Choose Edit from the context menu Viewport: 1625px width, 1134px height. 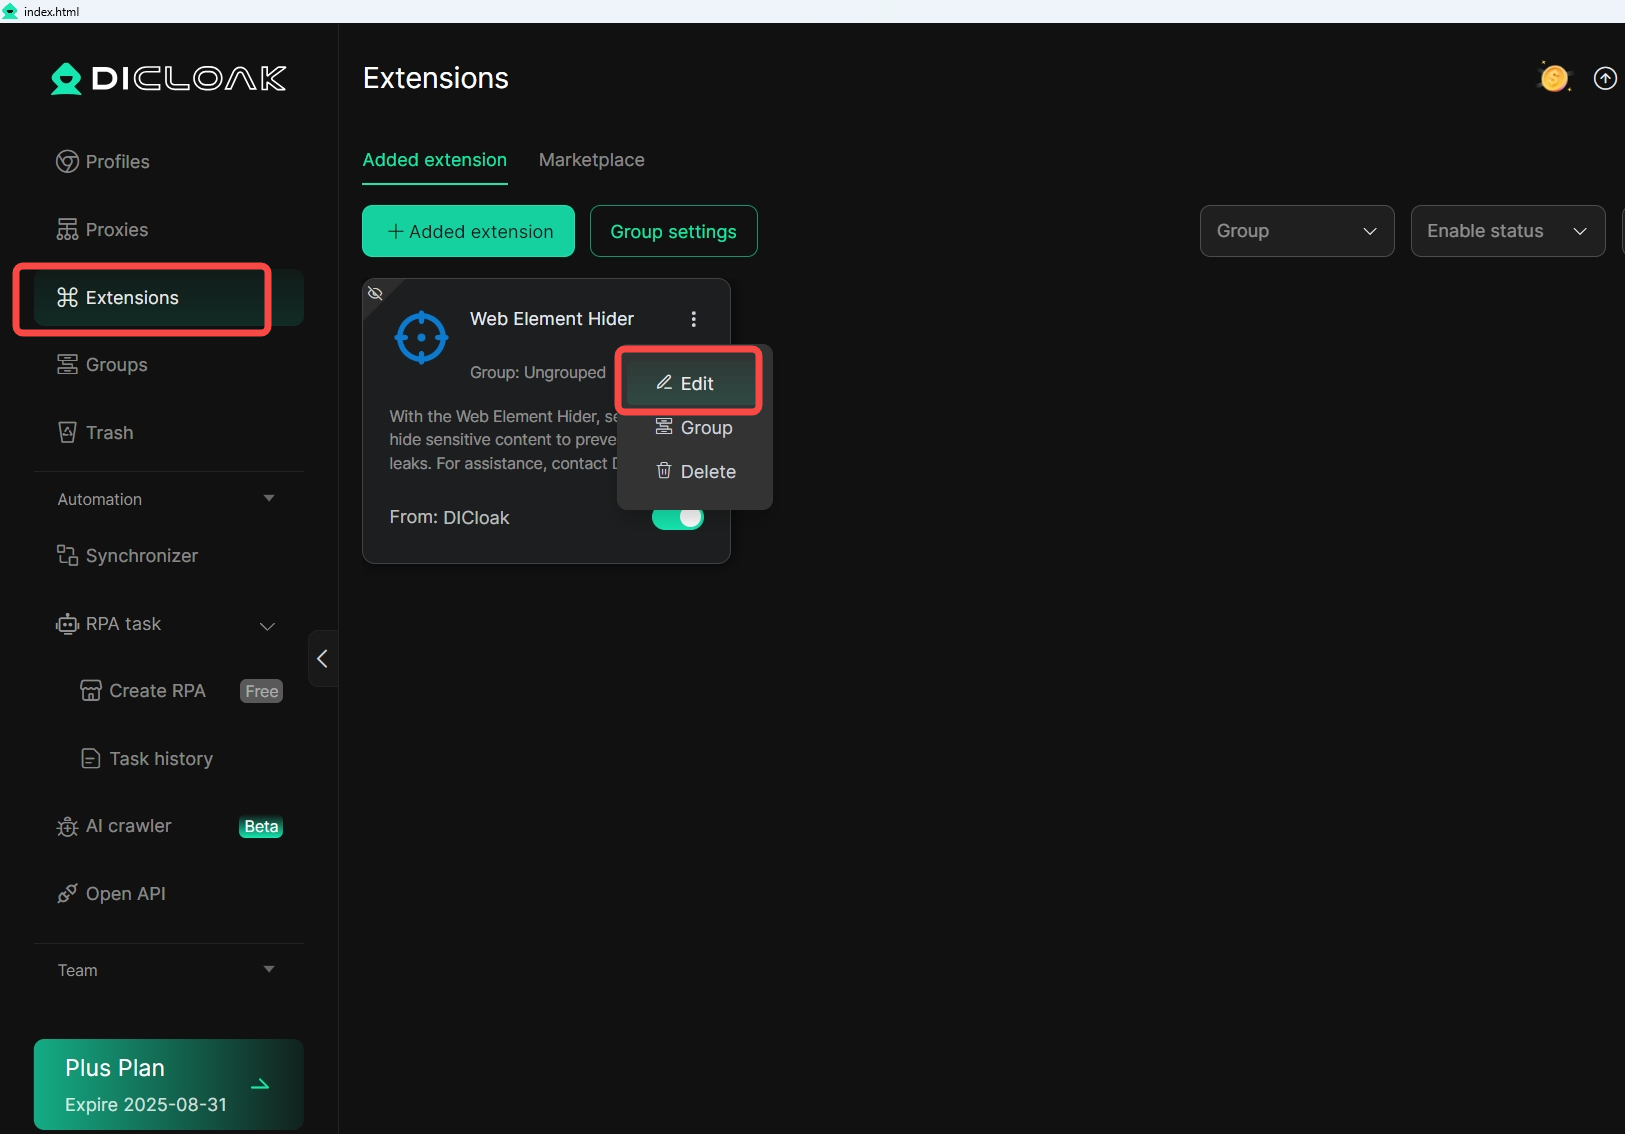pyautogui.click(x=690, y=383)
